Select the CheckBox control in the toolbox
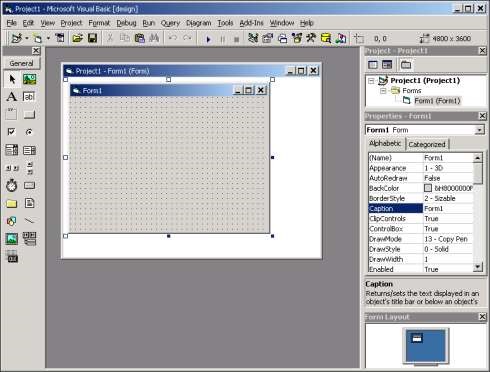The height and width of the screenshot is (372, 490). pyautogui.click(x=12, y=132)
